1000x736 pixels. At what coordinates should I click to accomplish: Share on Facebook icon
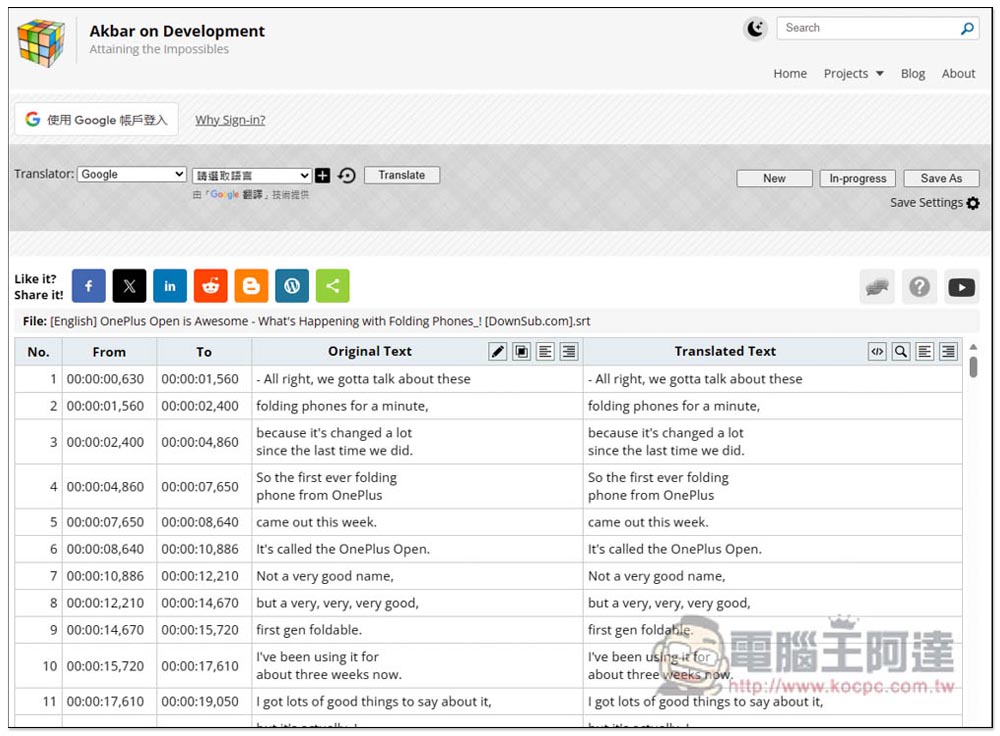point(89,286)
